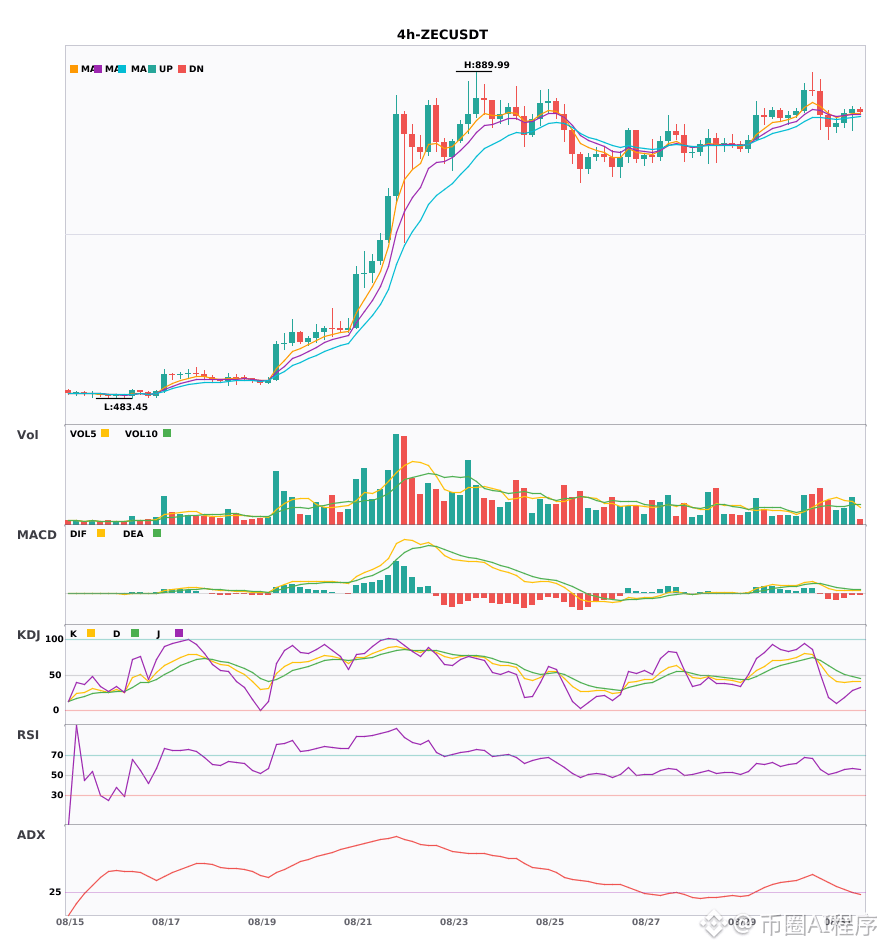The image size is (885, 950).
Task: Click the KDJ axis value 0
Action: click(56, 710)
